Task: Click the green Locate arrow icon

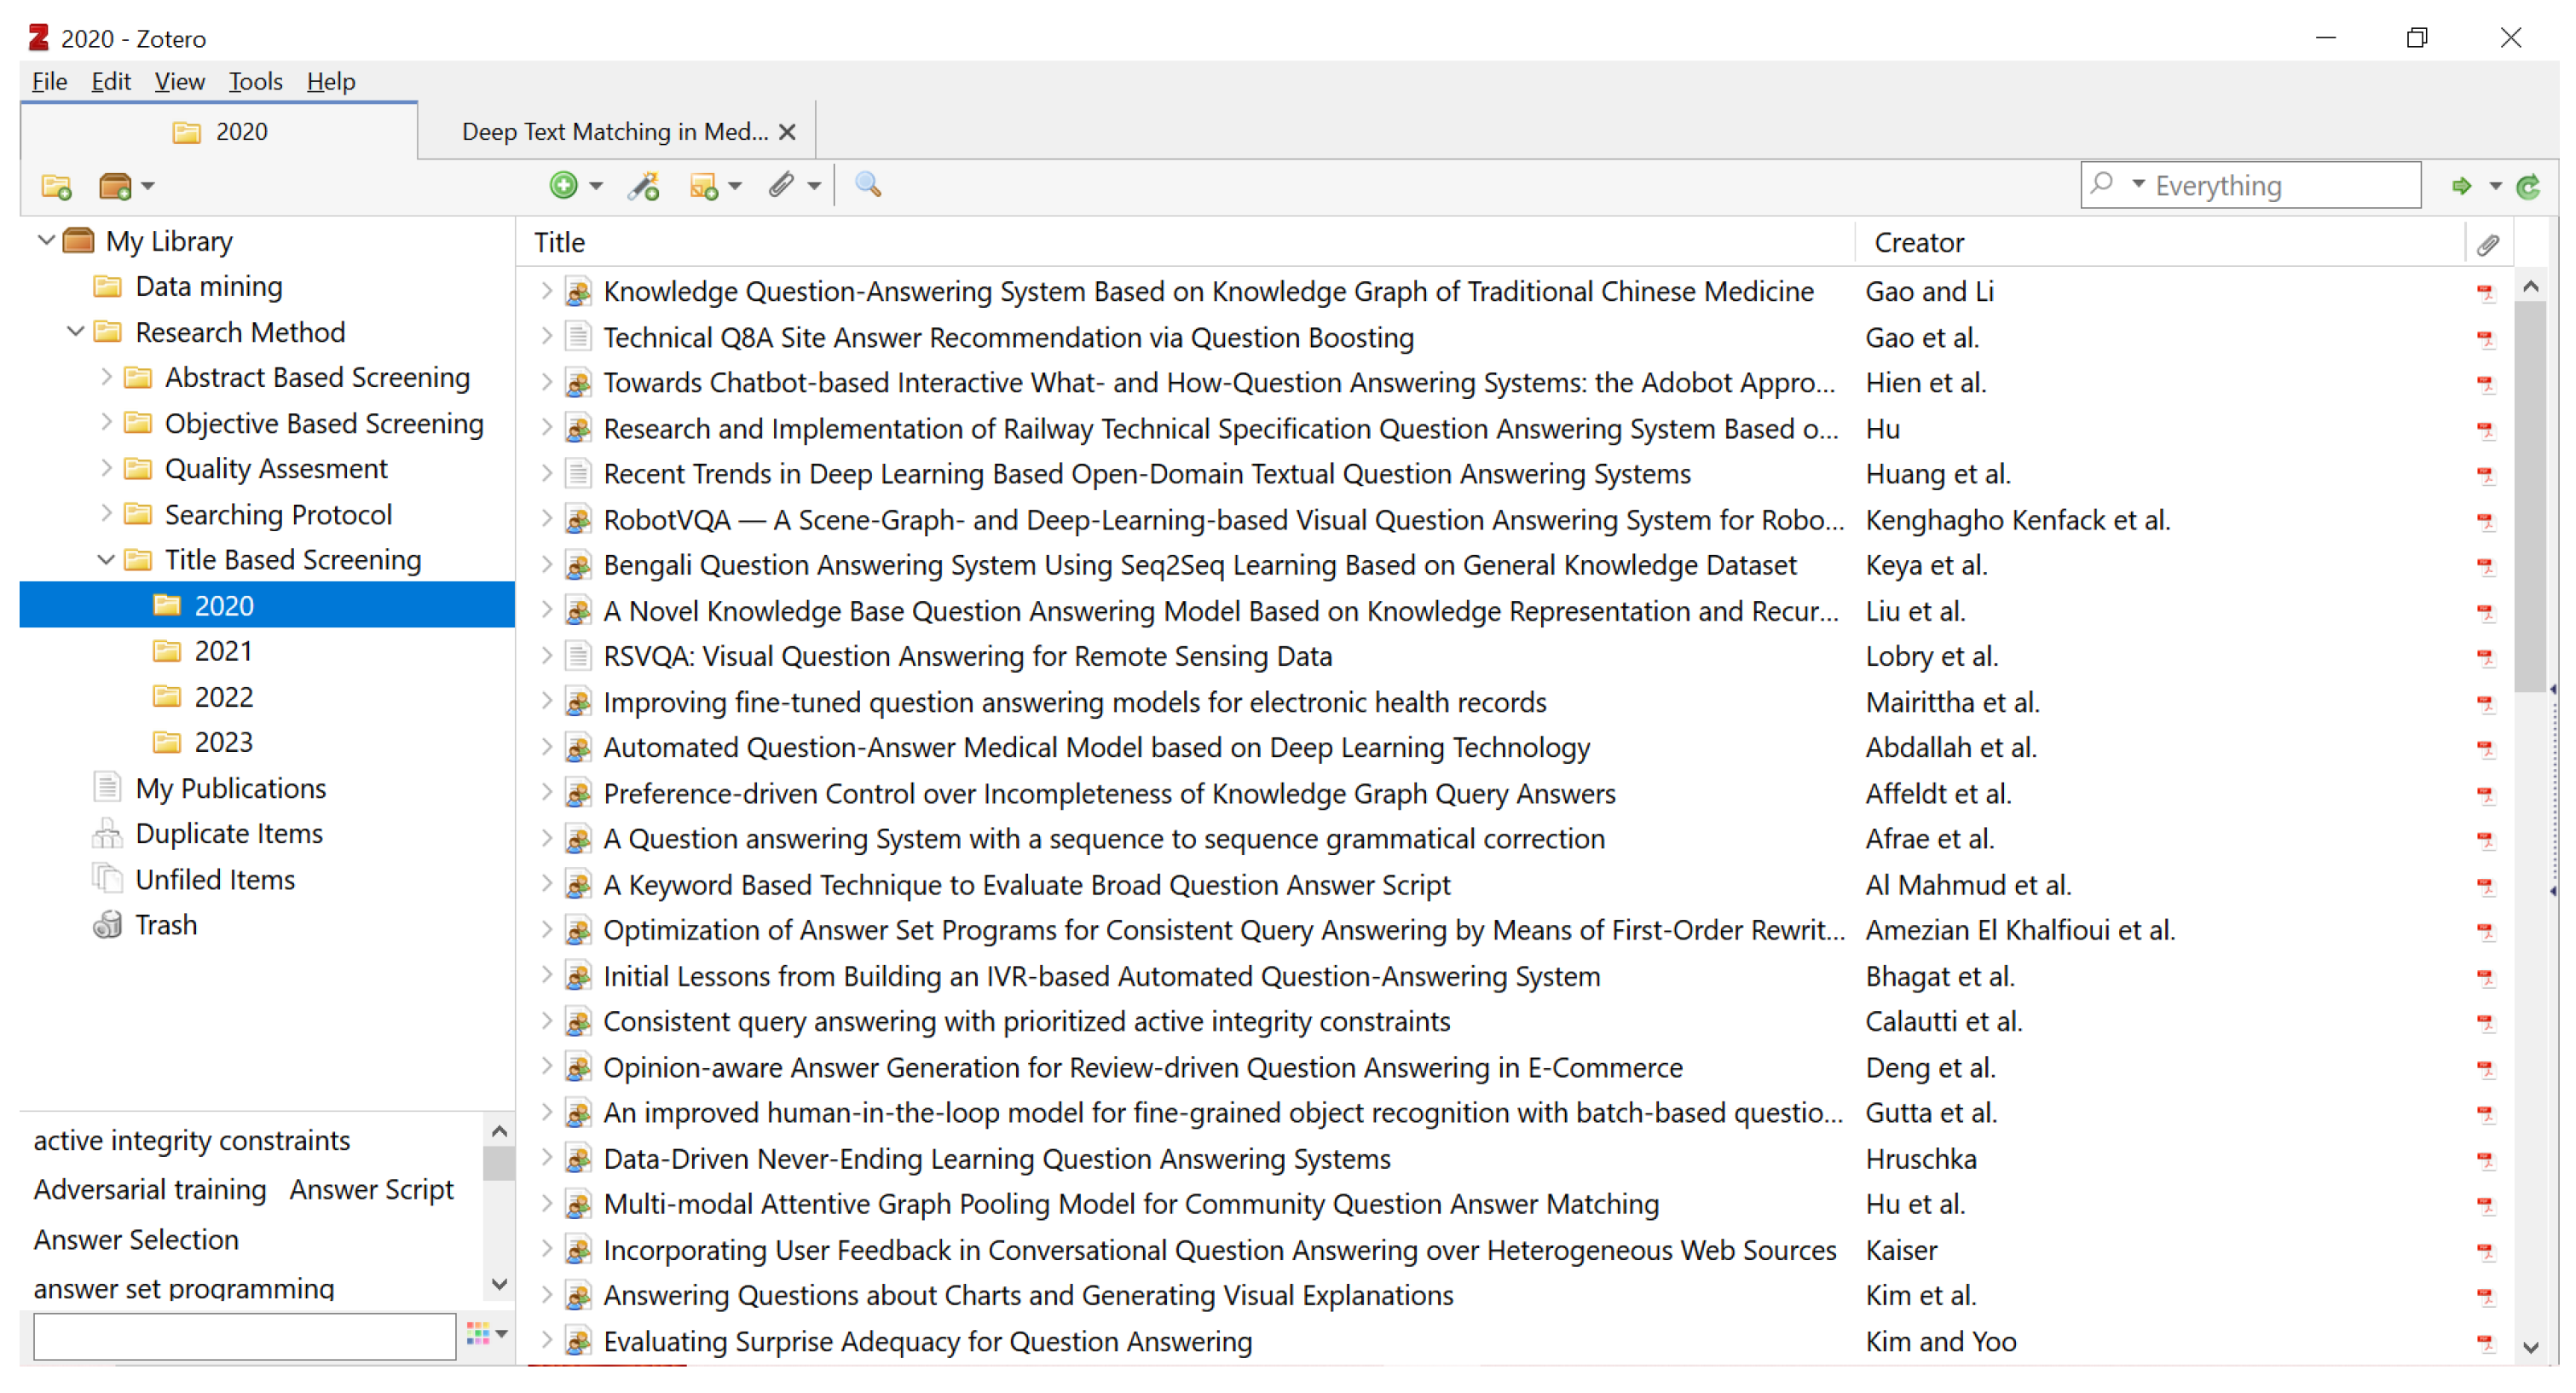Action: click(2462, 186)
